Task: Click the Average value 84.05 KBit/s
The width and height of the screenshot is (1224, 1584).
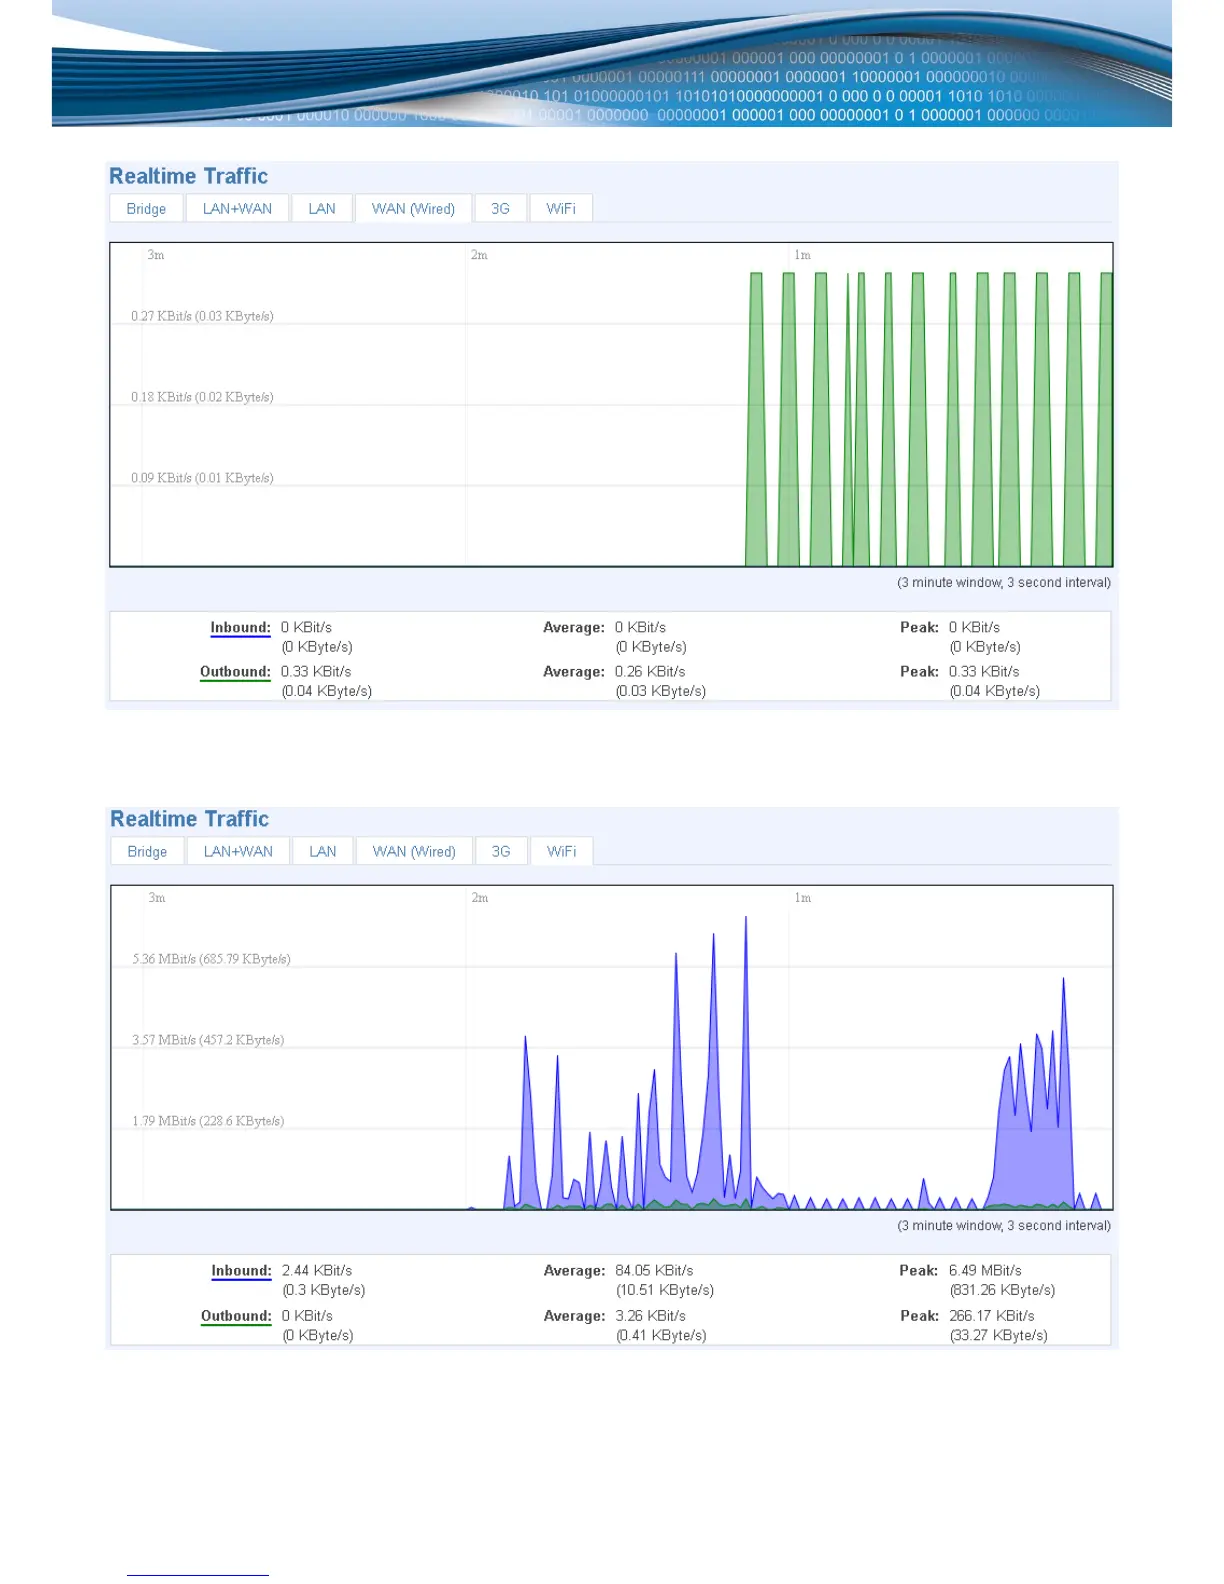Action: (654, 1271)
